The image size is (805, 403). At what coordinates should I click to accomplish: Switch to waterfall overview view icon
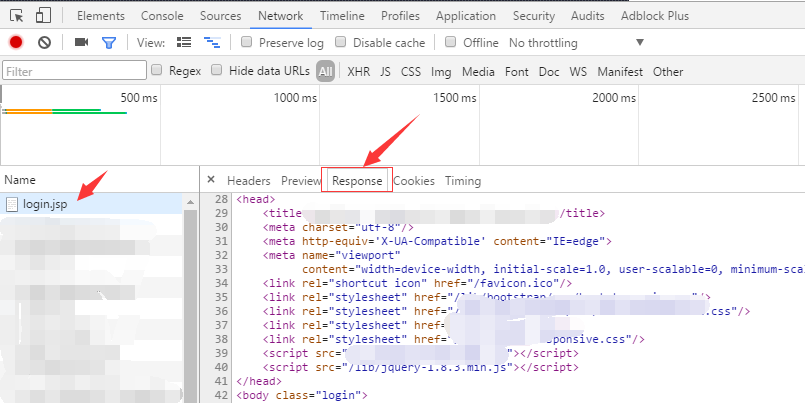click(212, 42)
